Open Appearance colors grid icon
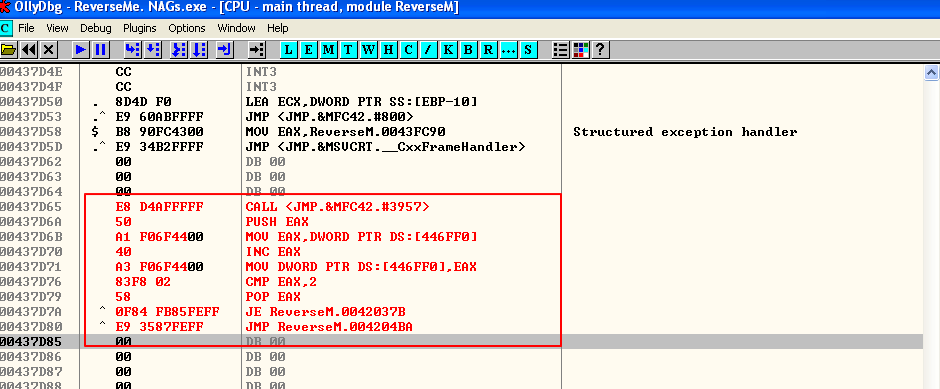Image resolution: width=940 pixels, height=389 pixels. pos(580,50)
